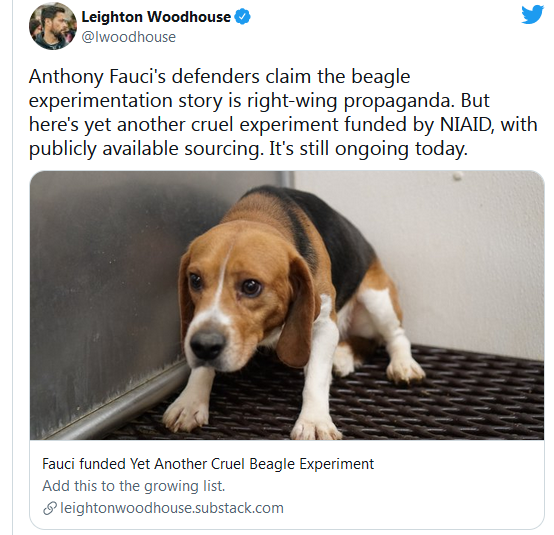Click the grated floor in the link image
The height and width of the screenshot is (535, 554).
coord(424,406)
